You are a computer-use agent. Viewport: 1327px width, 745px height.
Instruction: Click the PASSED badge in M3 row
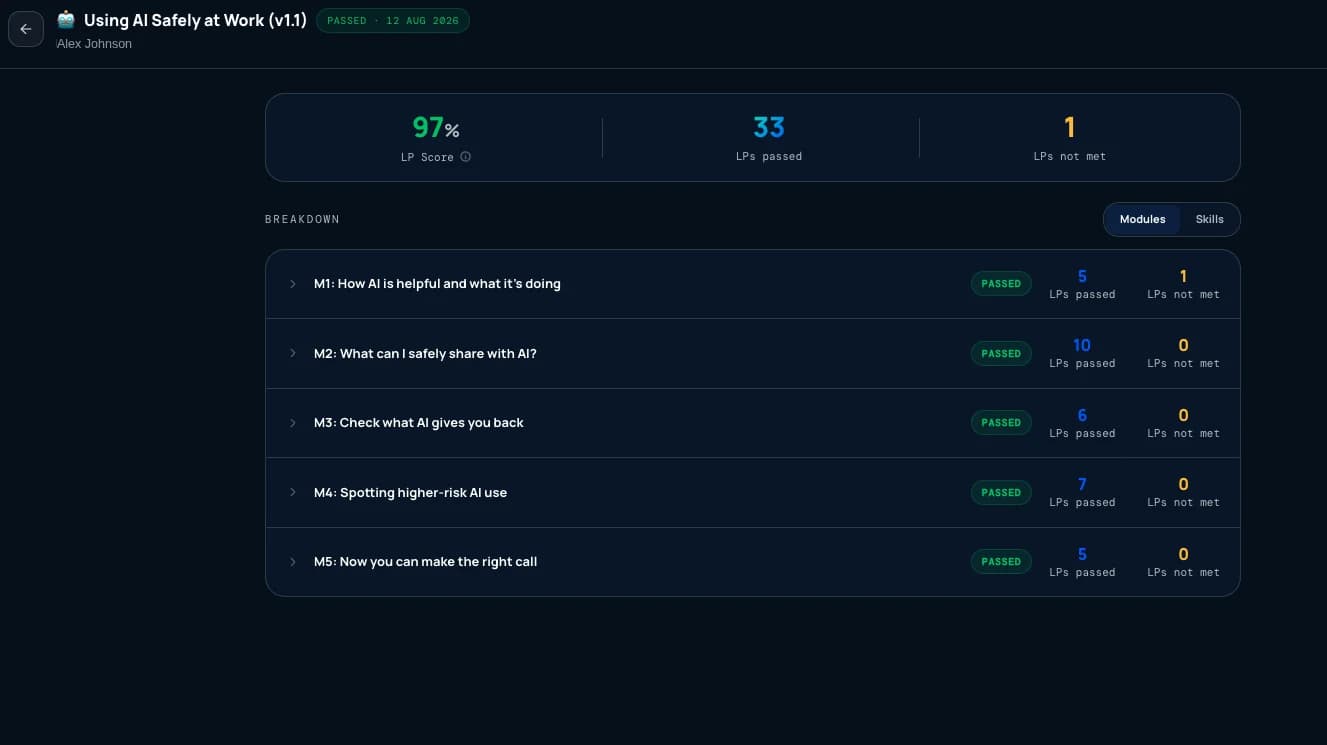click(x=1001, y=423)
